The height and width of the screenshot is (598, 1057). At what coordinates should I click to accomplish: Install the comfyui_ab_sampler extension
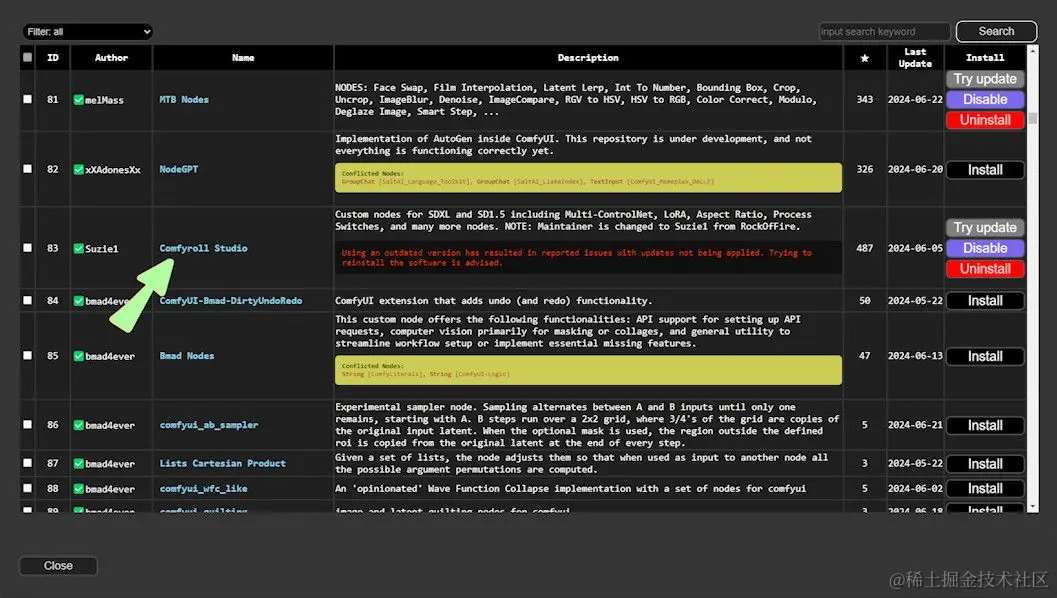tap(985, 425)
